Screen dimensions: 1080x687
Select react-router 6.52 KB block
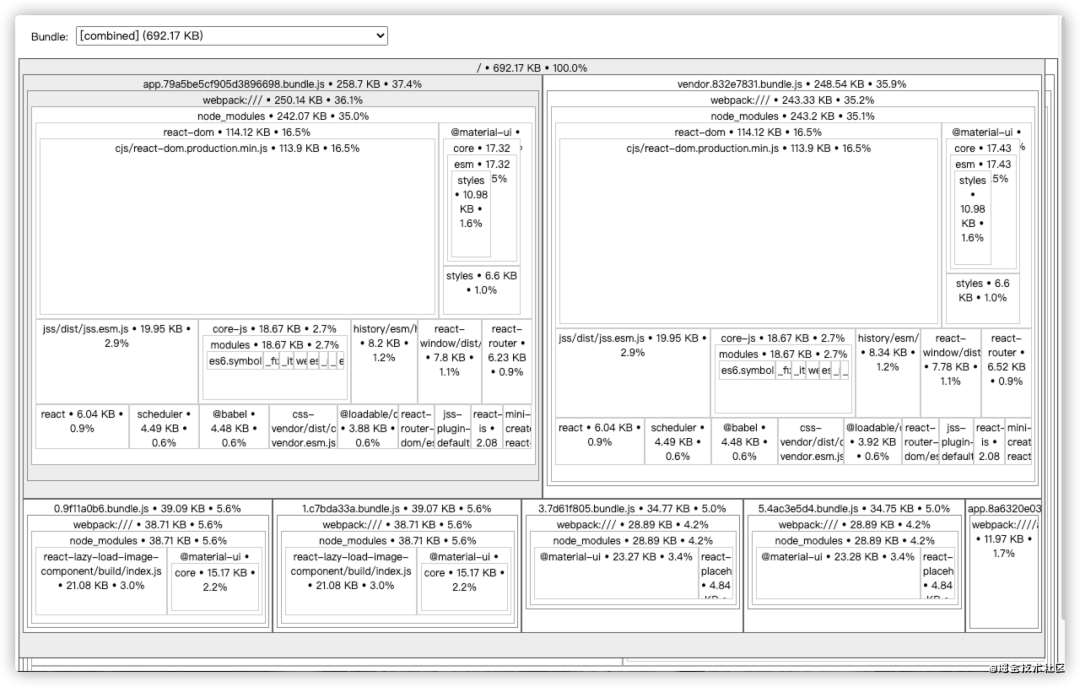click(x=1006, y=371)
